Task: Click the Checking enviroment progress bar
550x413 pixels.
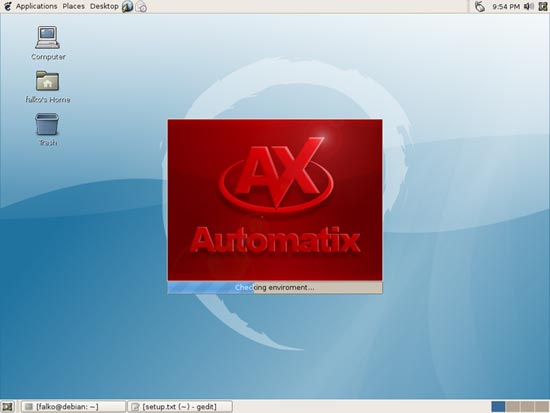Action: [x=275, y=287]
